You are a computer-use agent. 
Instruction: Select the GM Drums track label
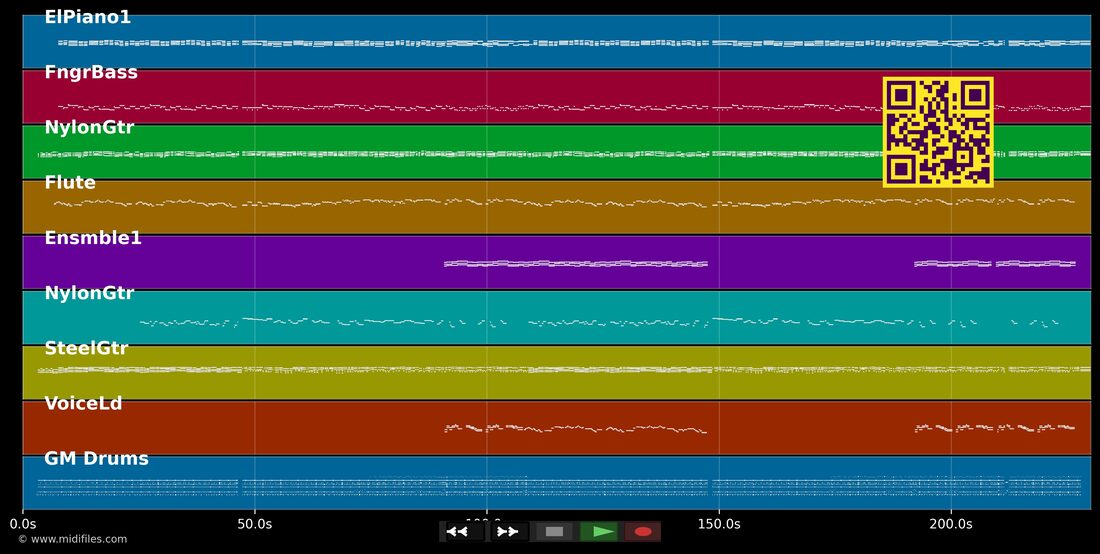[x=97, y=459]
